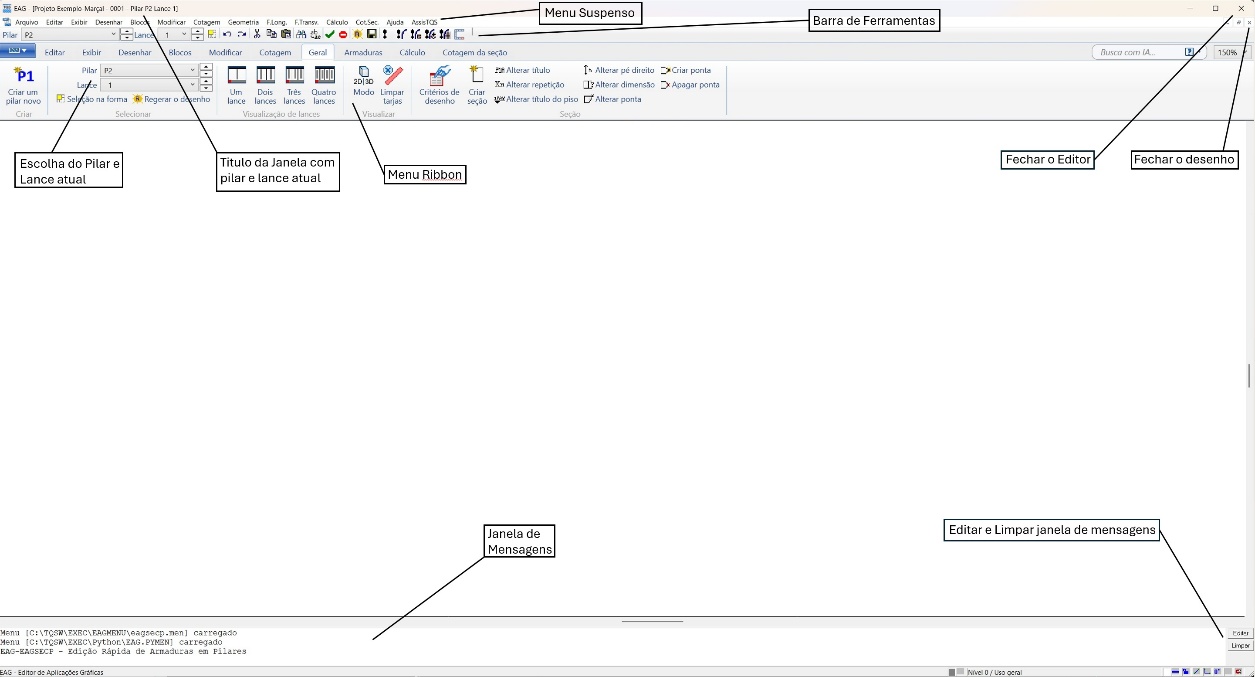Click diagonal line icon in status bar
The height and width of the screenshot is (677, 1255).
click(x=1197, y=672)
